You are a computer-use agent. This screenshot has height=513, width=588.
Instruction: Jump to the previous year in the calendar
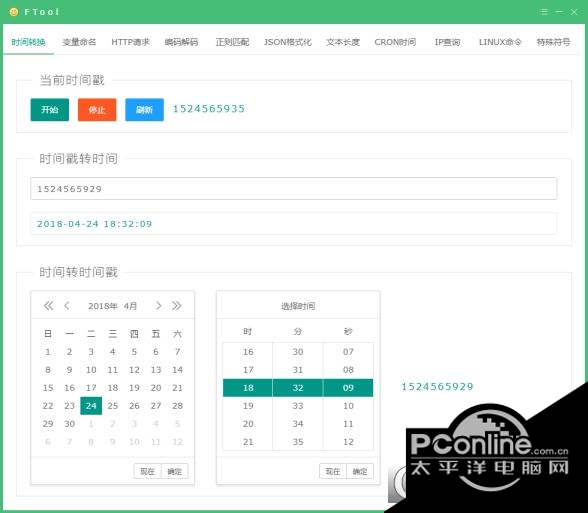[x=48, y=306]
